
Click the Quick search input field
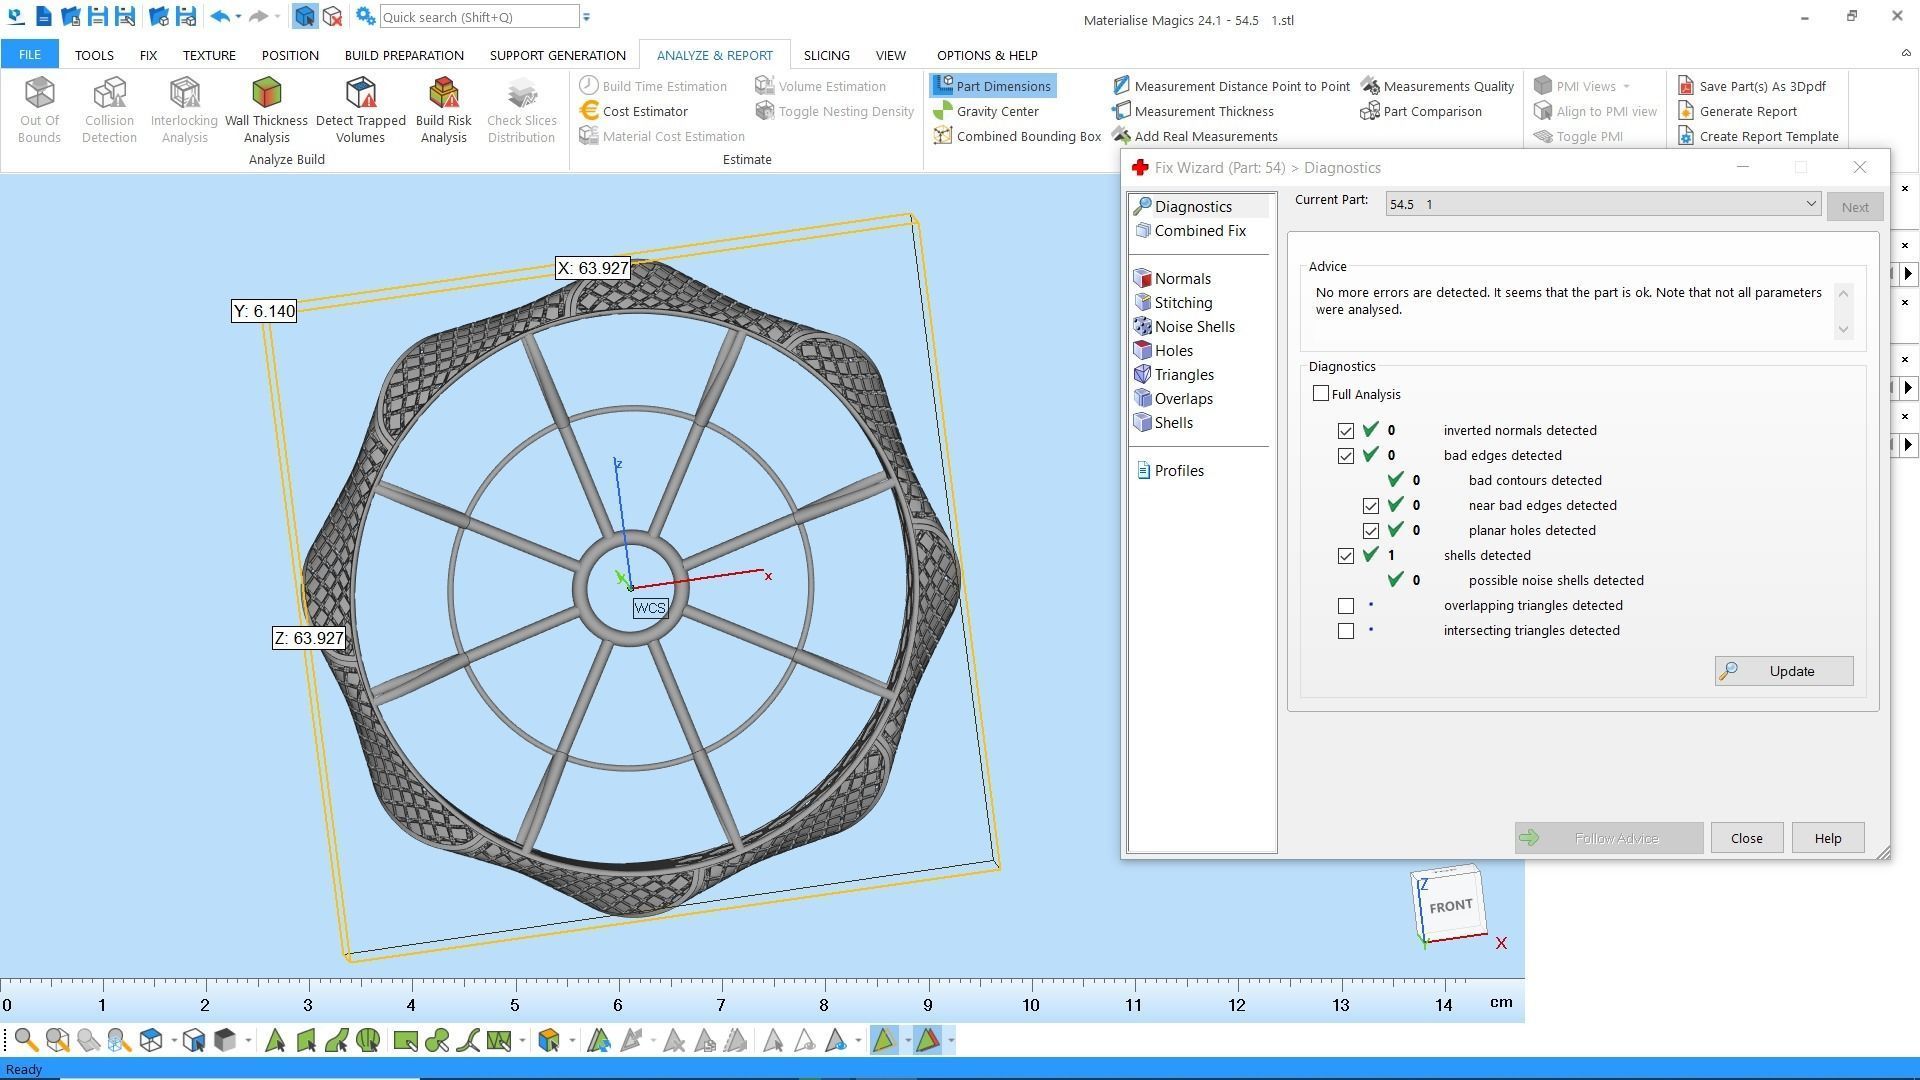tap(478, 17)
